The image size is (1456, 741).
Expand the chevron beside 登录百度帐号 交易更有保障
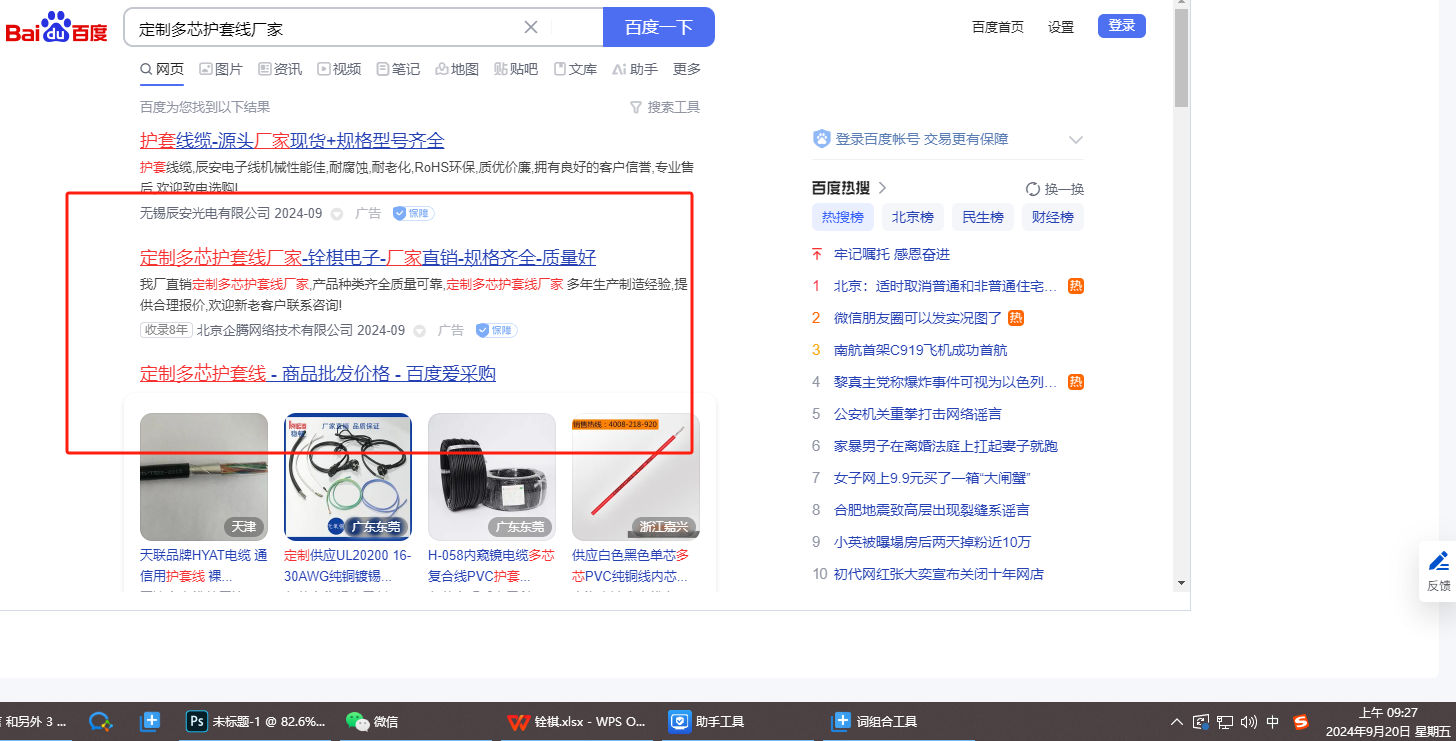(x=1076, y=139)
